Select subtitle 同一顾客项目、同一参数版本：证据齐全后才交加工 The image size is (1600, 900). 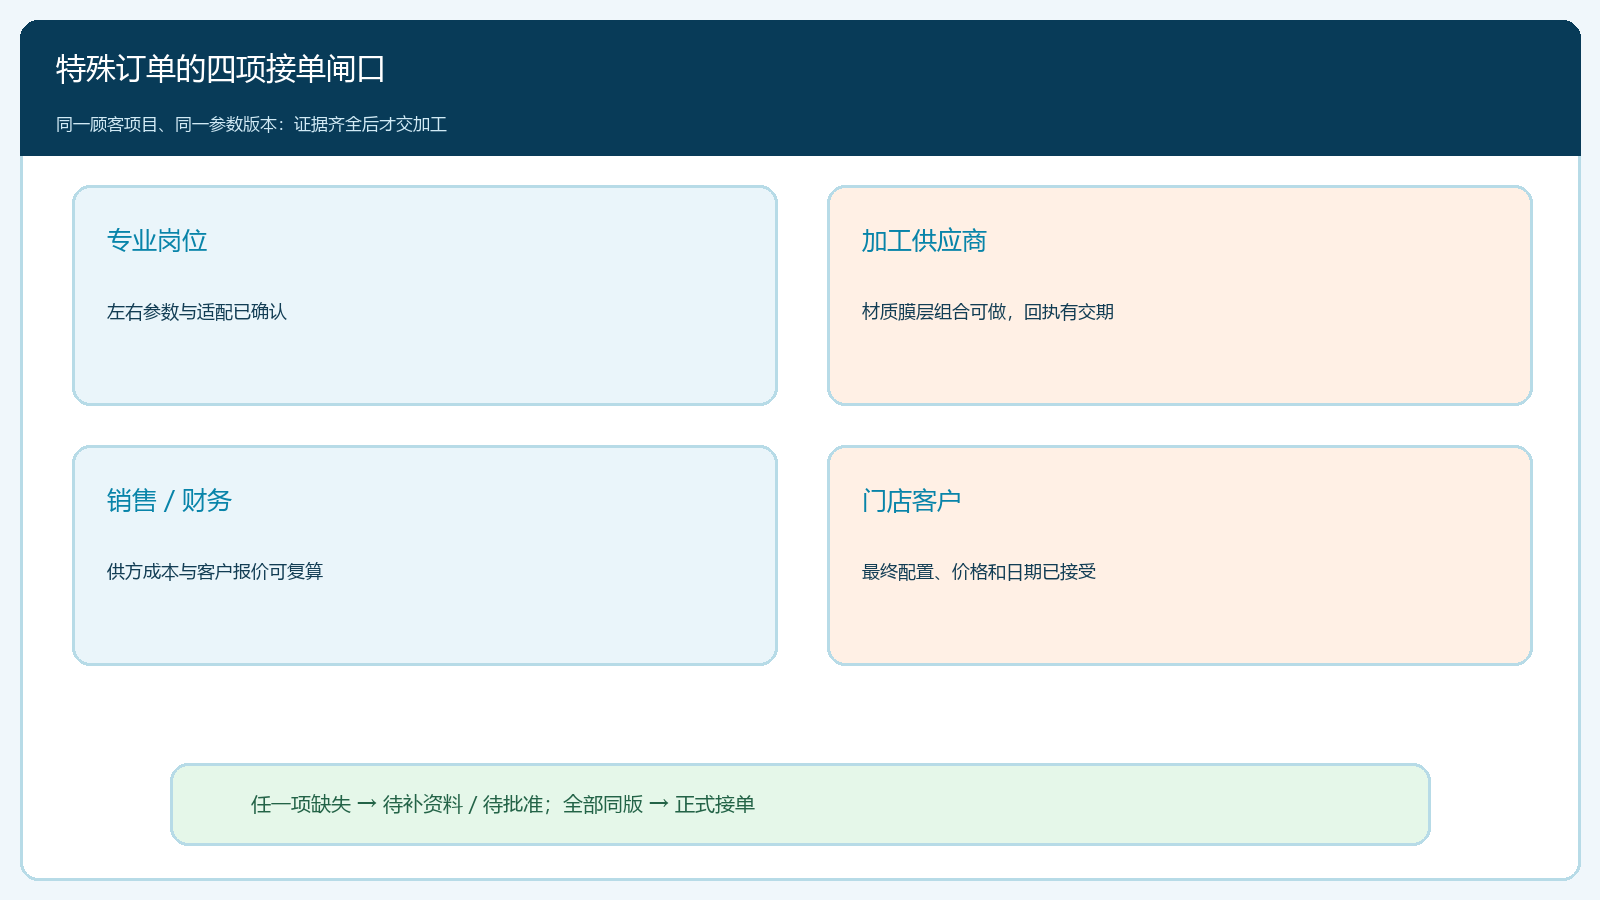(x=251, y=125)
